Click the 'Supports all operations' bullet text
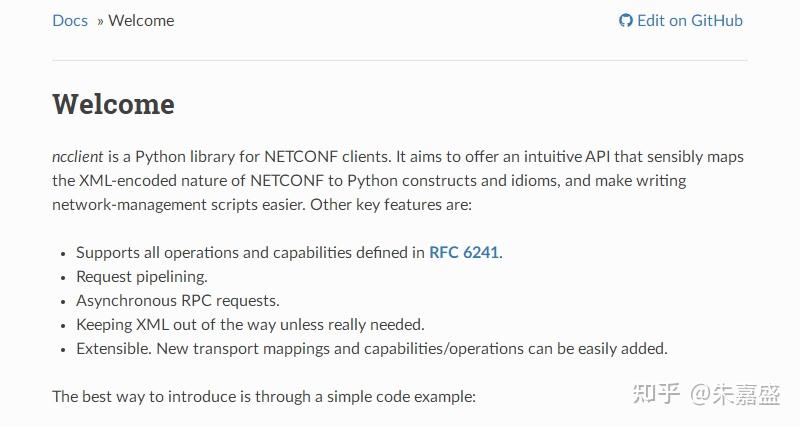800x427 pixels. click(250, 252)
